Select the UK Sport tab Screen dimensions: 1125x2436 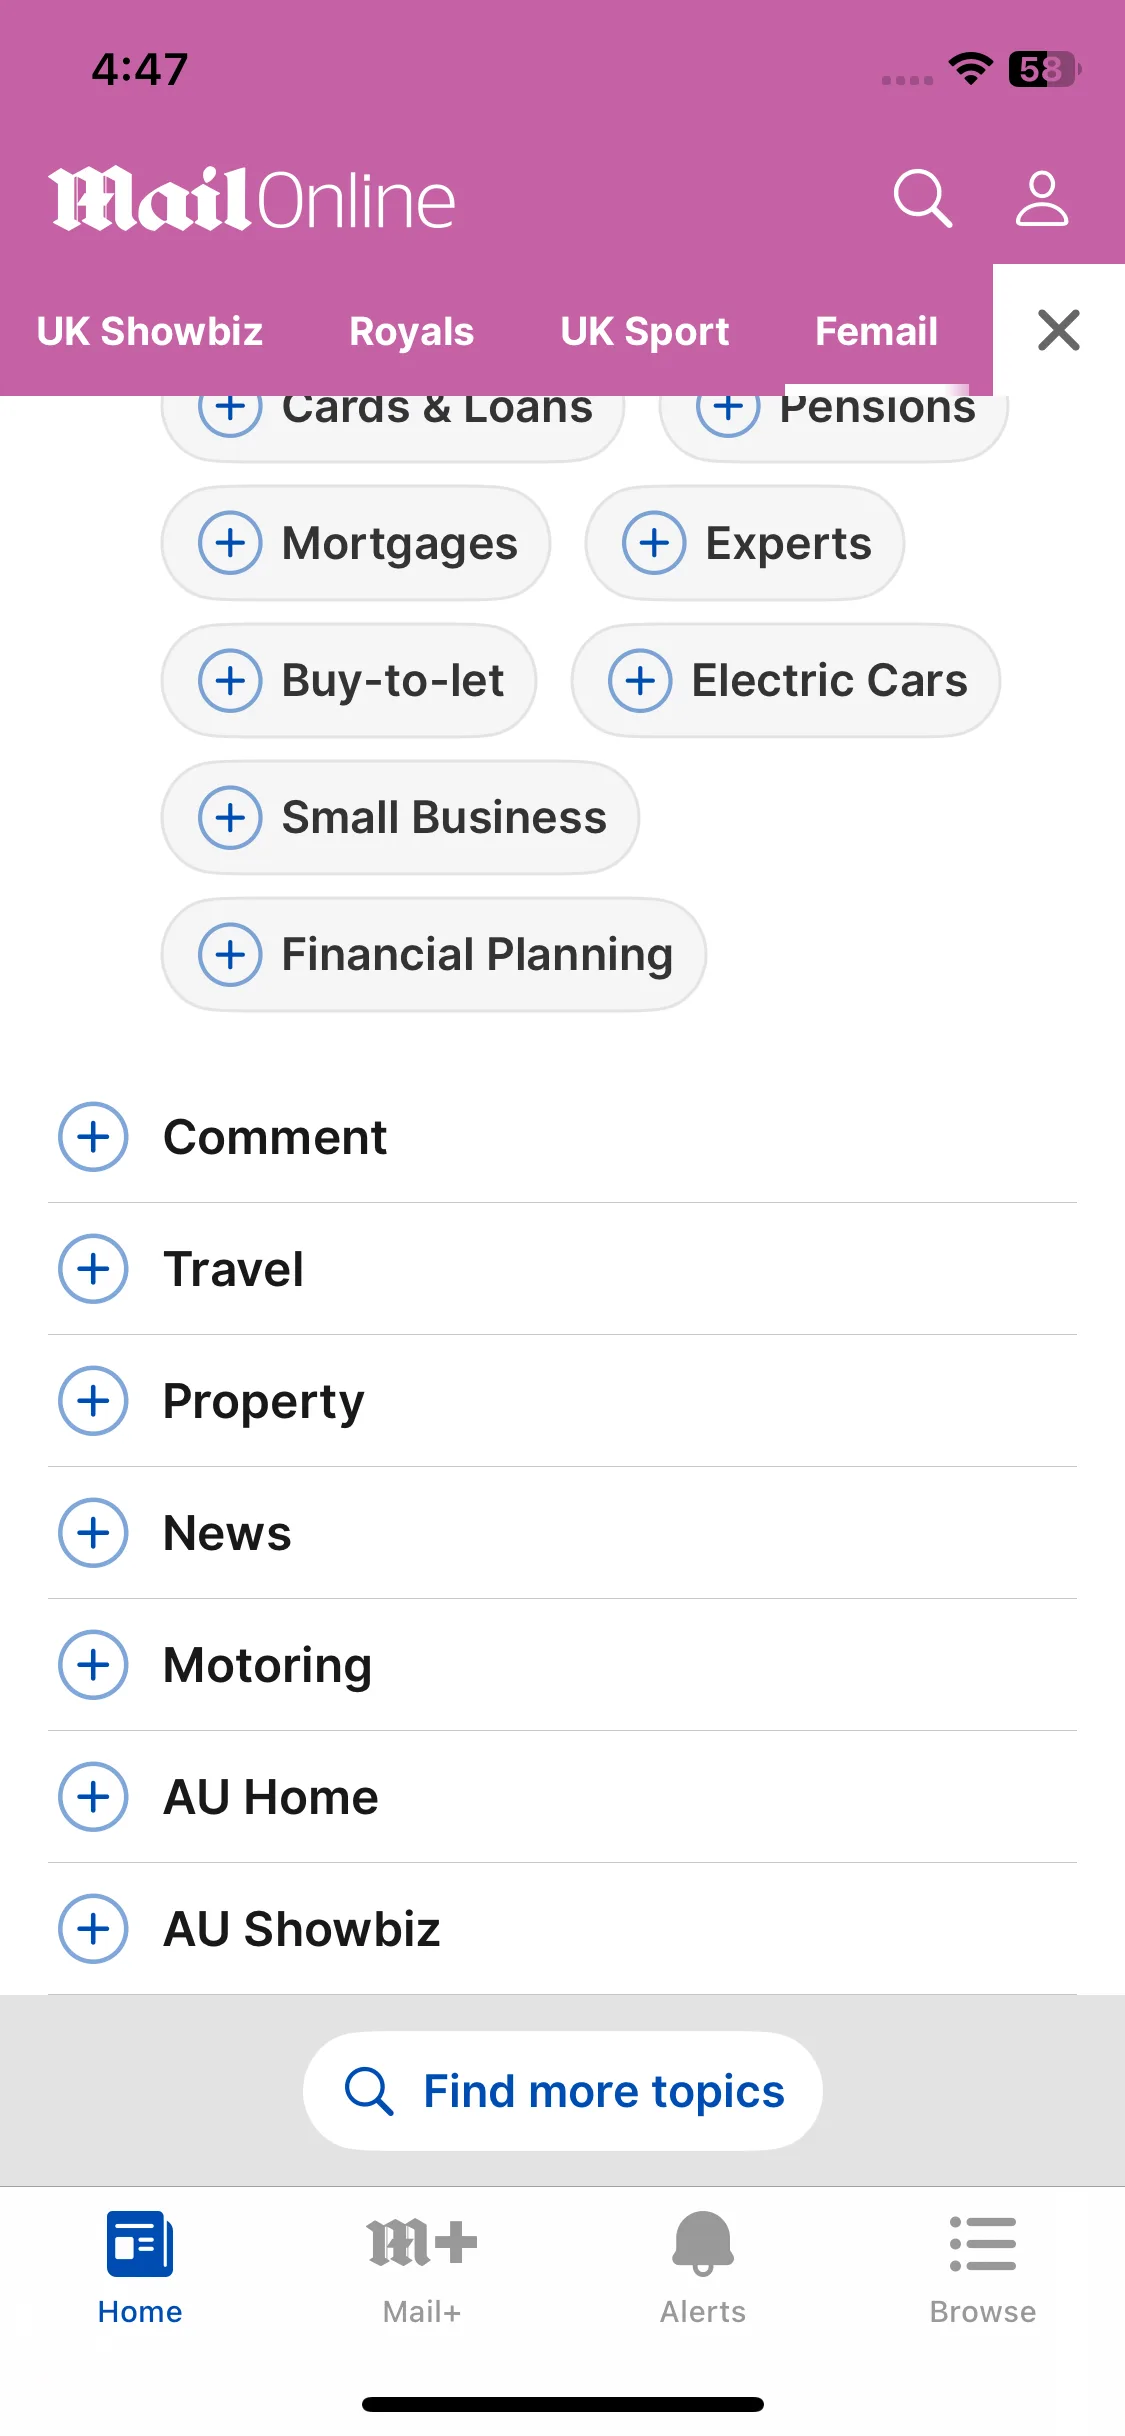tap(645, 331)
